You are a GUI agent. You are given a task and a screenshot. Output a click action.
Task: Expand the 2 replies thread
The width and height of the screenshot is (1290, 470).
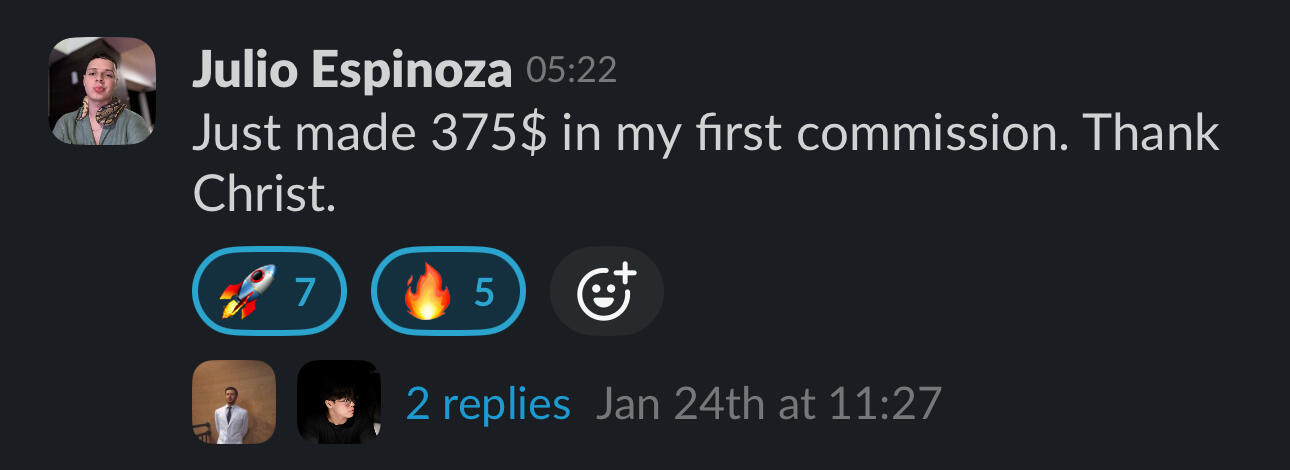click(x=488, y=403)
